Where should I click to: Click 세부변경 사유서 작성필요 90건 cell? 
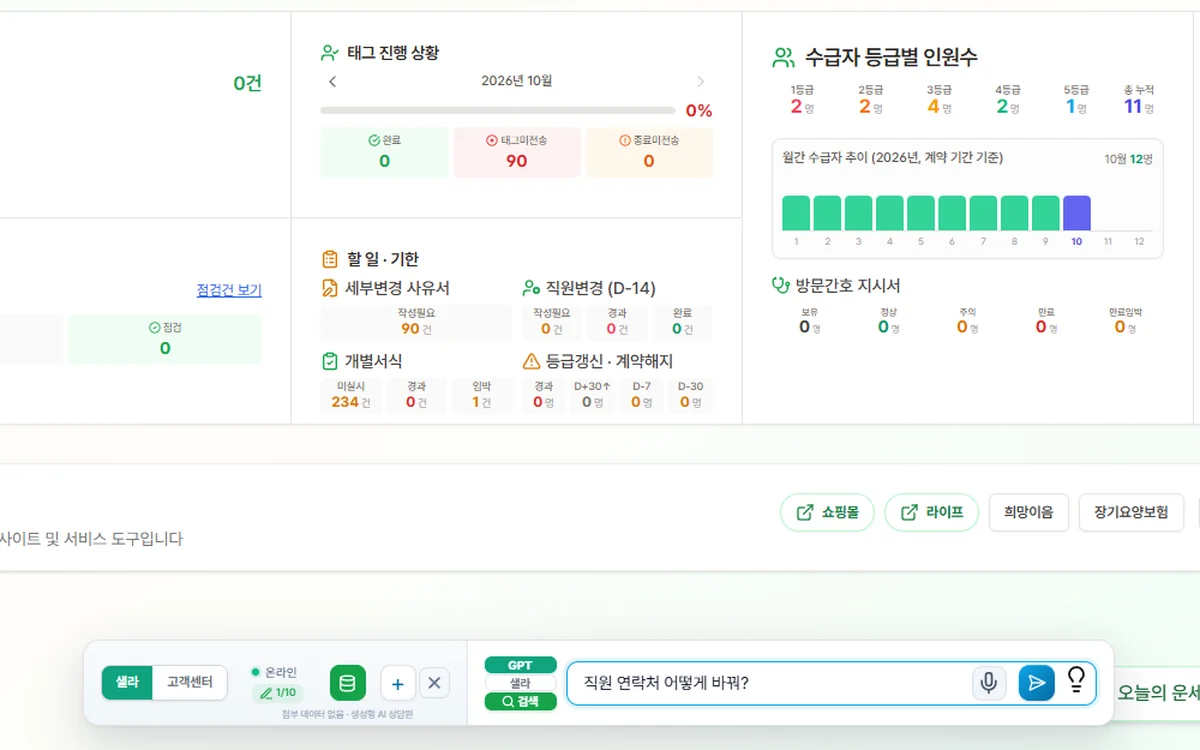point(416,322)
